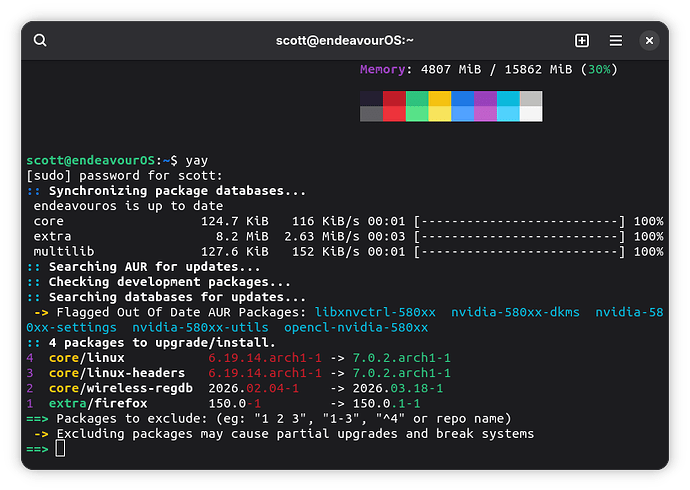Click the extra/firefox package entry
Screen dimensions: 690x490
point(98,403)
